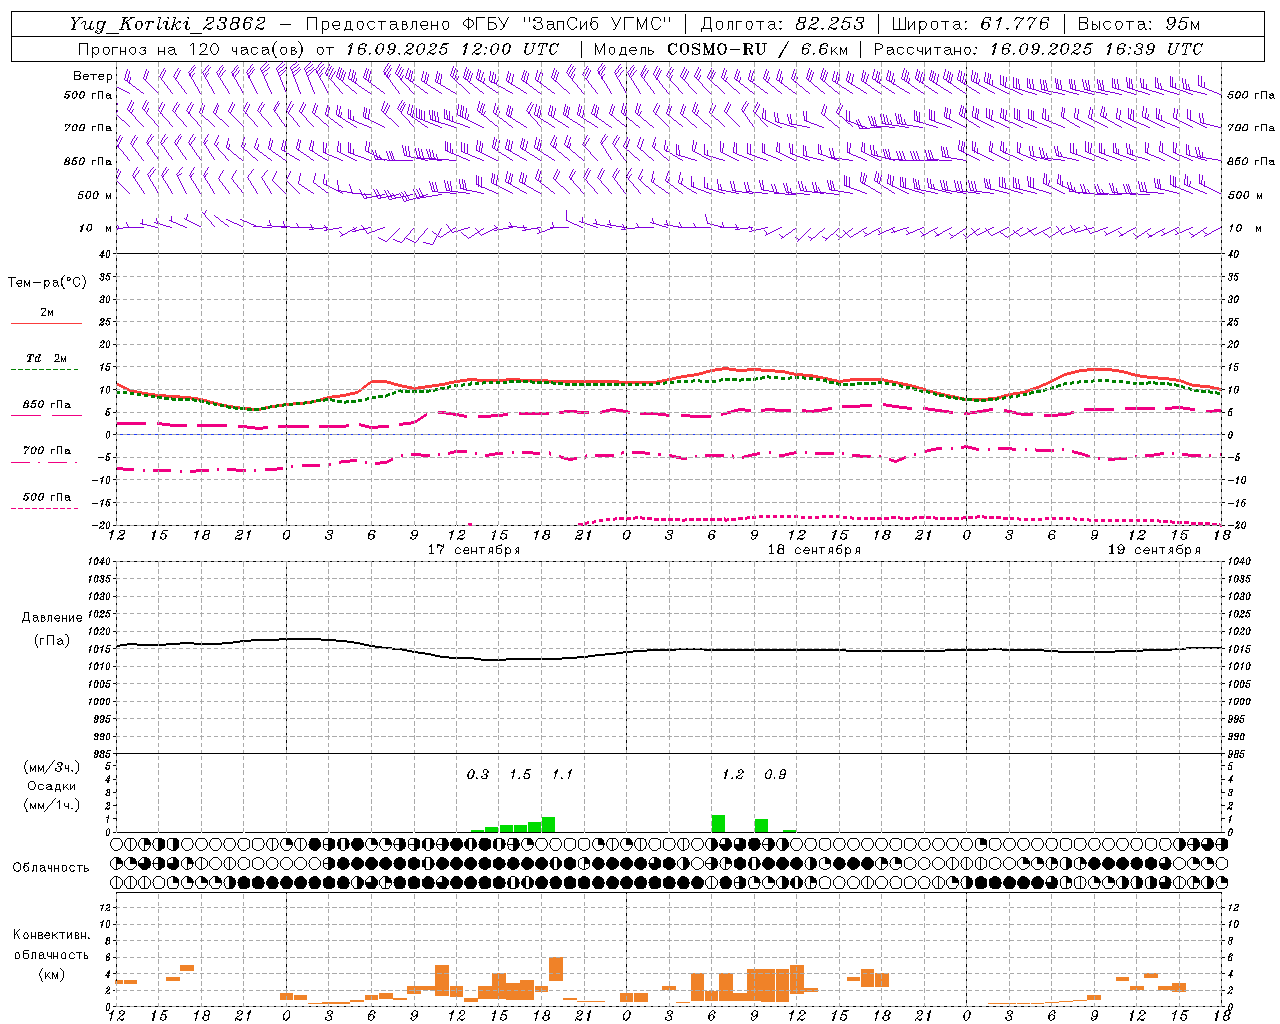Viewport: 1280px width, 1024px height.
Task: Click the tall green precipitation bar below 1.2
Action: pos(718,824)
